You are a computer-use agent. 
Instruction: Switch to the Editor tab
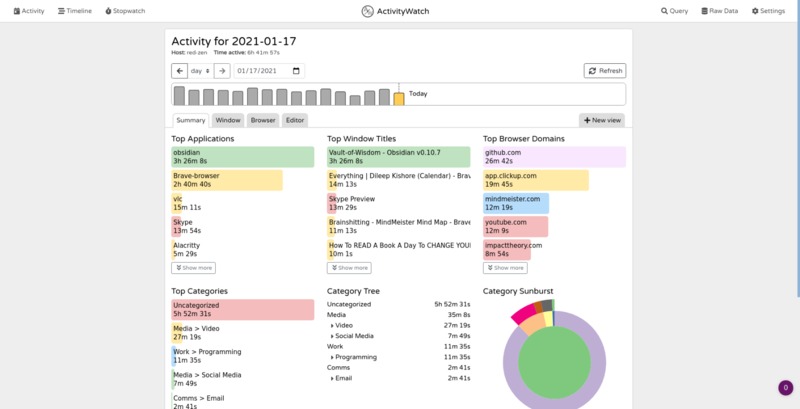pyautogui.click(x=295, y=120)
